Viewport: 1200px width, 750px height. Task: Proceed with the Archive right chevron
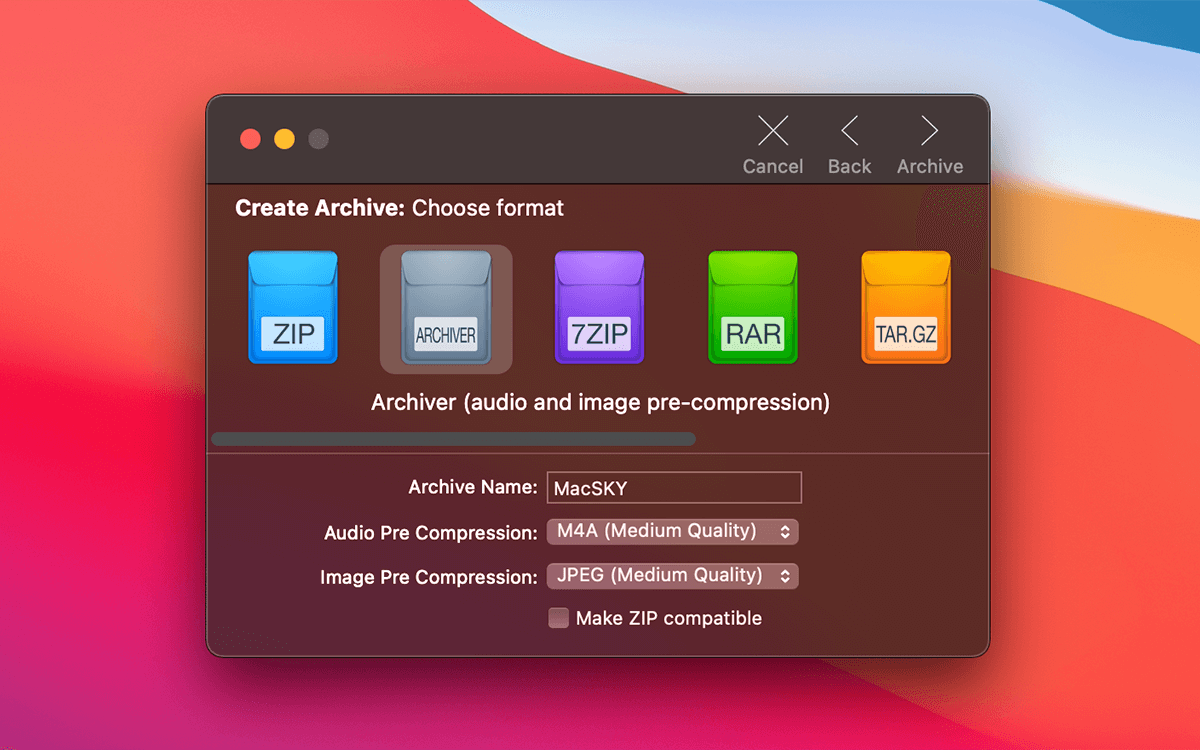click(x=930, y=131)
